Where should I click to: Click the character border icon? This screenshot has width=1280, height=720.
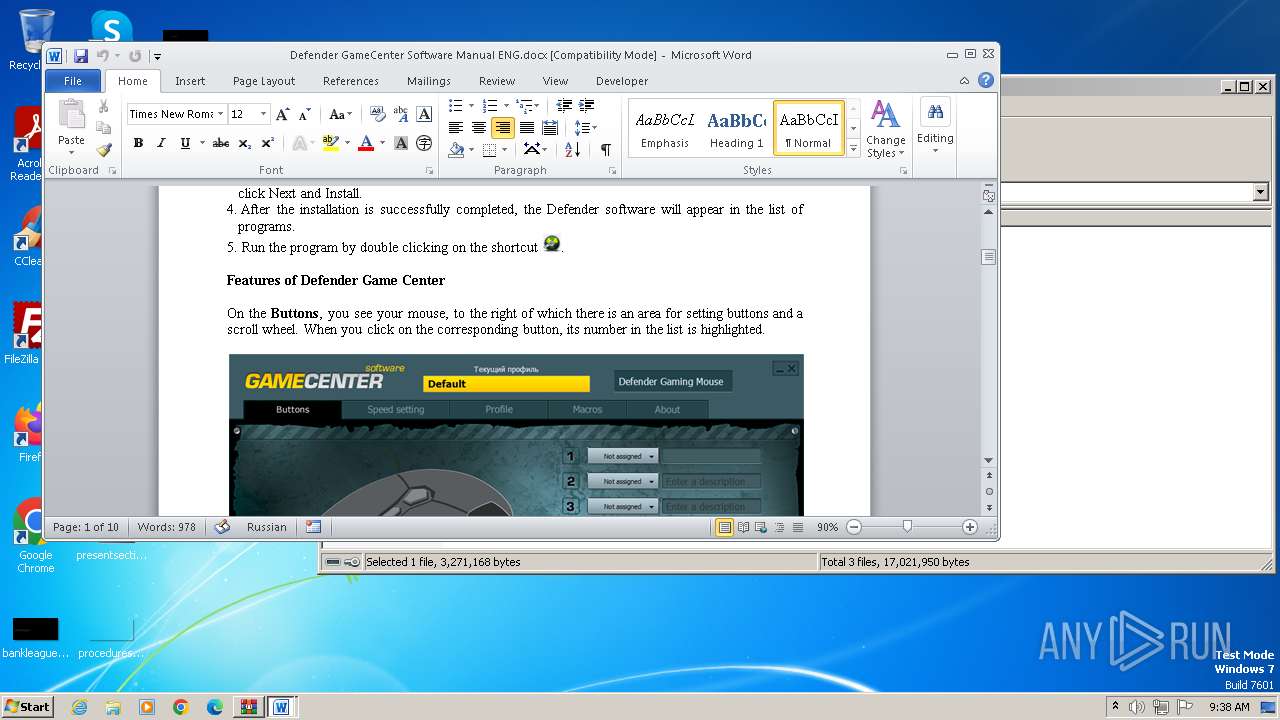(x=424, y=114)
